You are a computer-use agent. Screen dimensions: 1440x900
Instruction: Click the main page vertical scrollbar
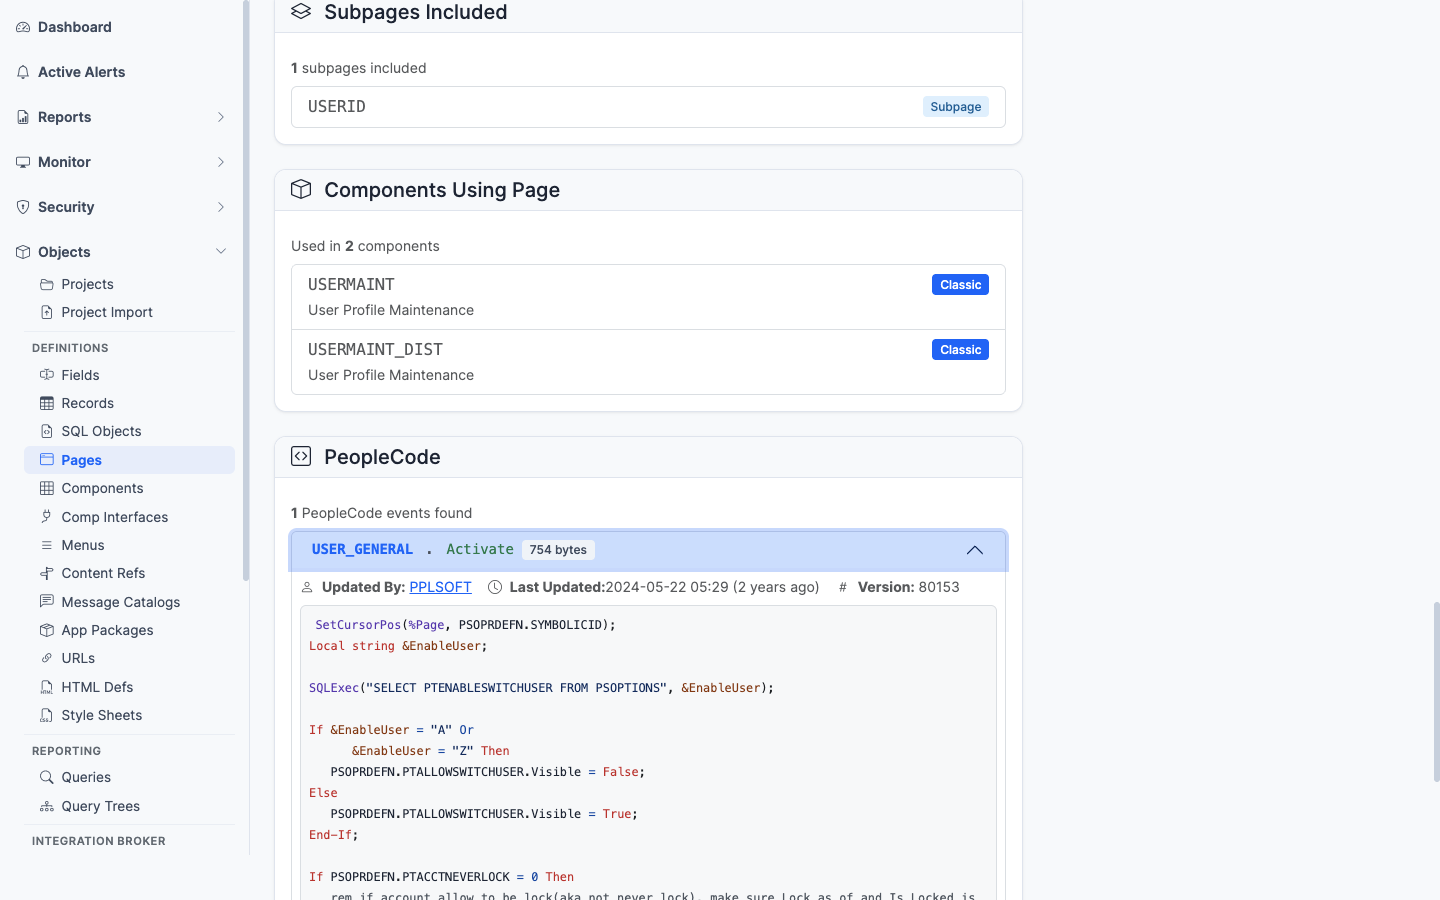(1436, 691)
